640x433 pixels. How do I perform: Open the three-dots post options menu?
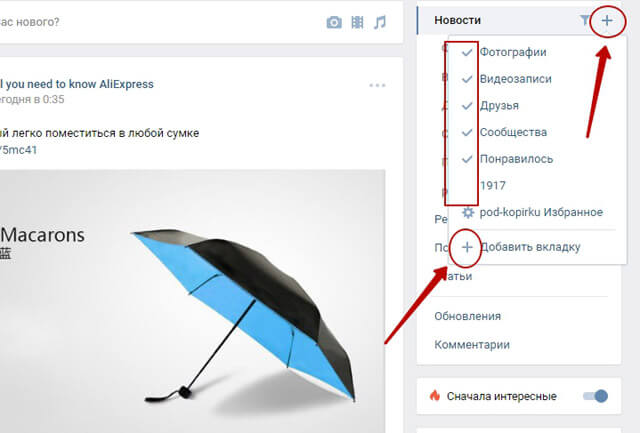[x=377, y=85]
